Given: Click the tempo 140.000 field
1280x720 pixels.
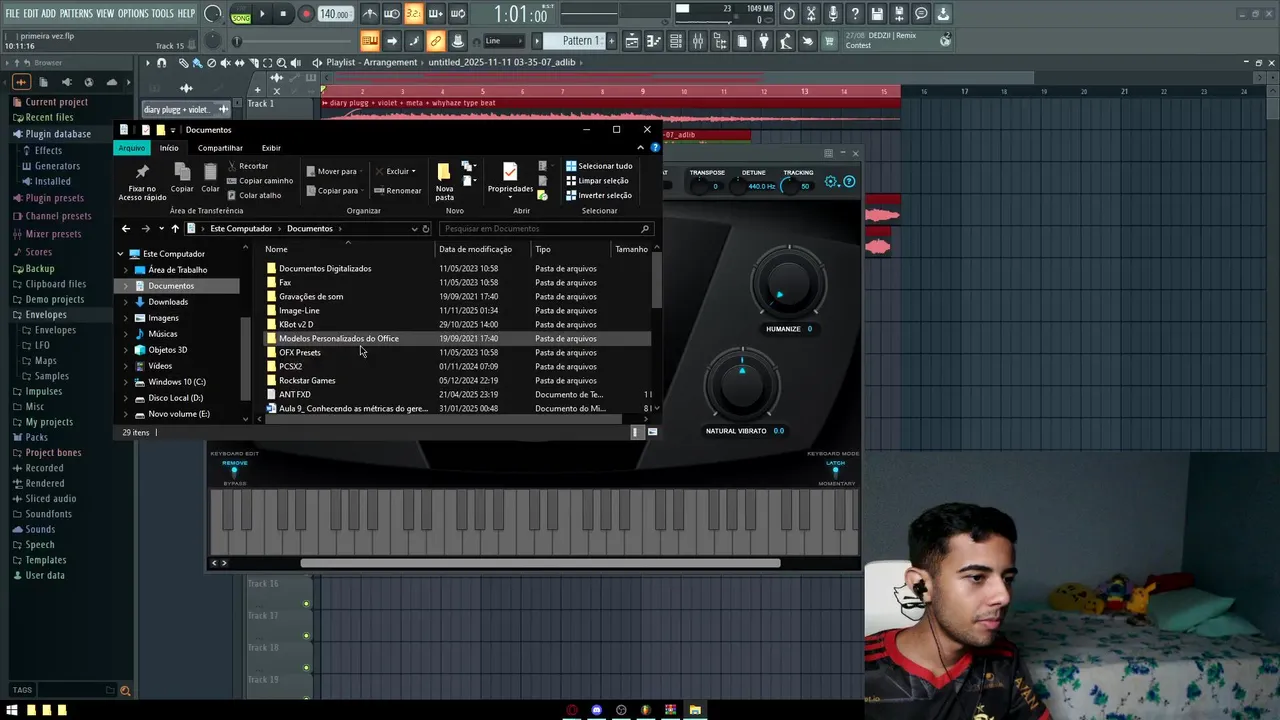Looking at the screenshot, I should click(335, 14).
